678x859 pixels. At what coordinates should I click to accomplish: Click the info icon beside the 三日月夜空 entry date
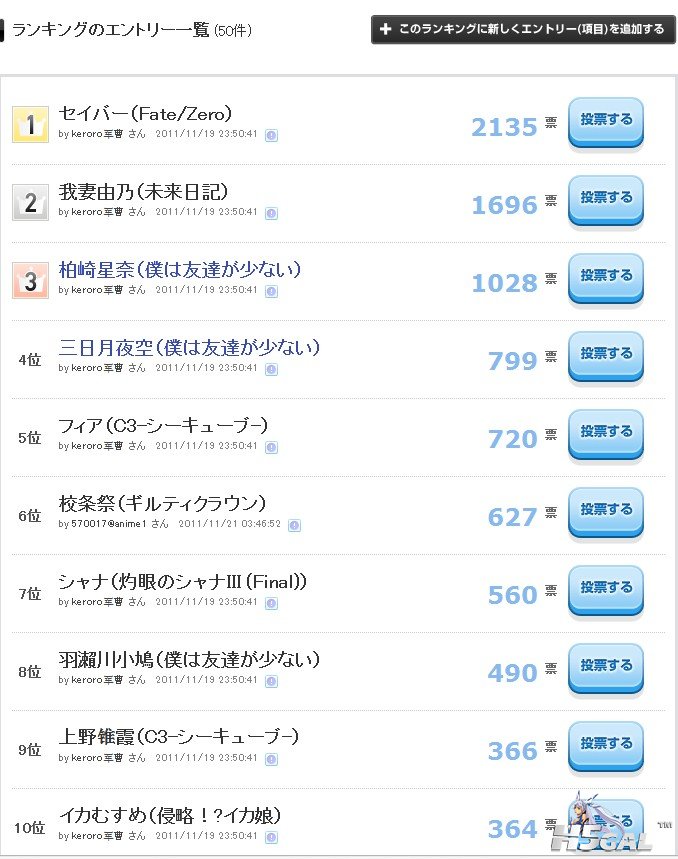[x=271, y=368]
